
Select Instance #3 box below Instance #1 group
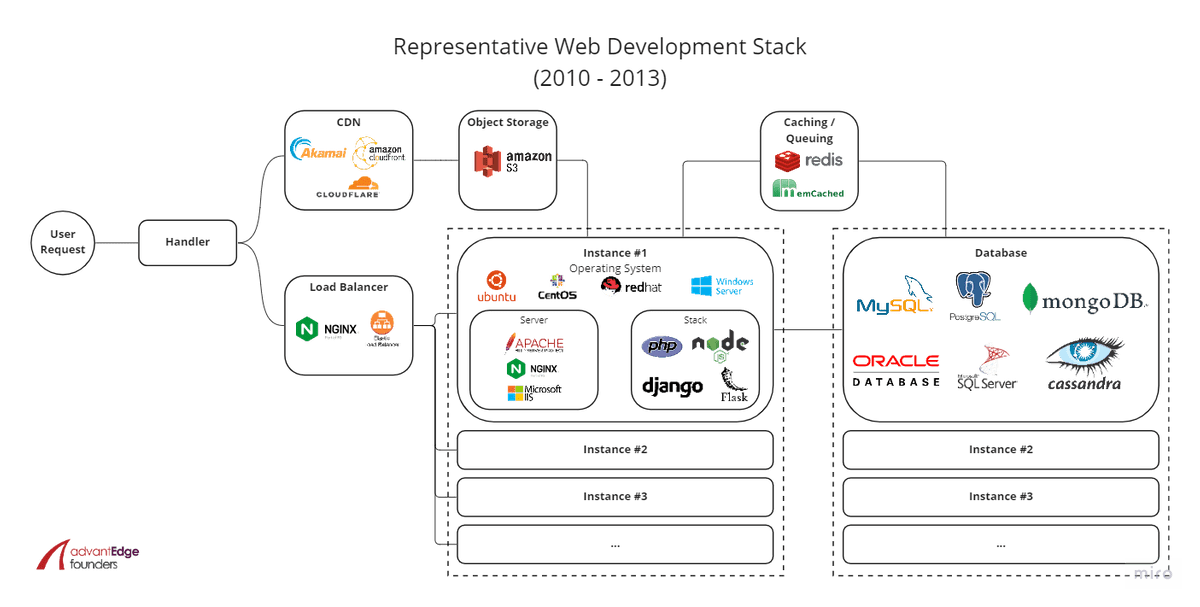coord(615,497)
